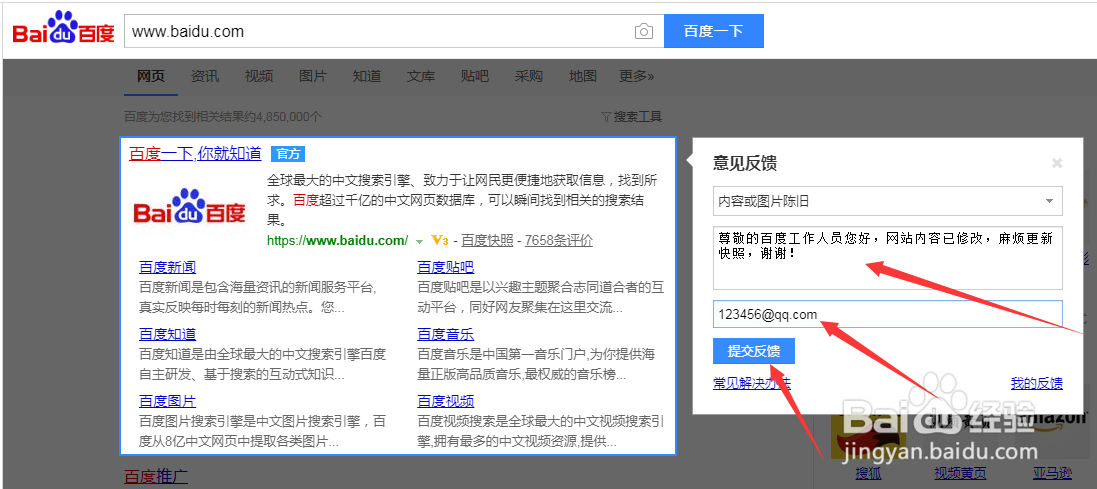1097x489 pixels.
Task: Click the V3 credibility icon
Action: coord(439,241)
